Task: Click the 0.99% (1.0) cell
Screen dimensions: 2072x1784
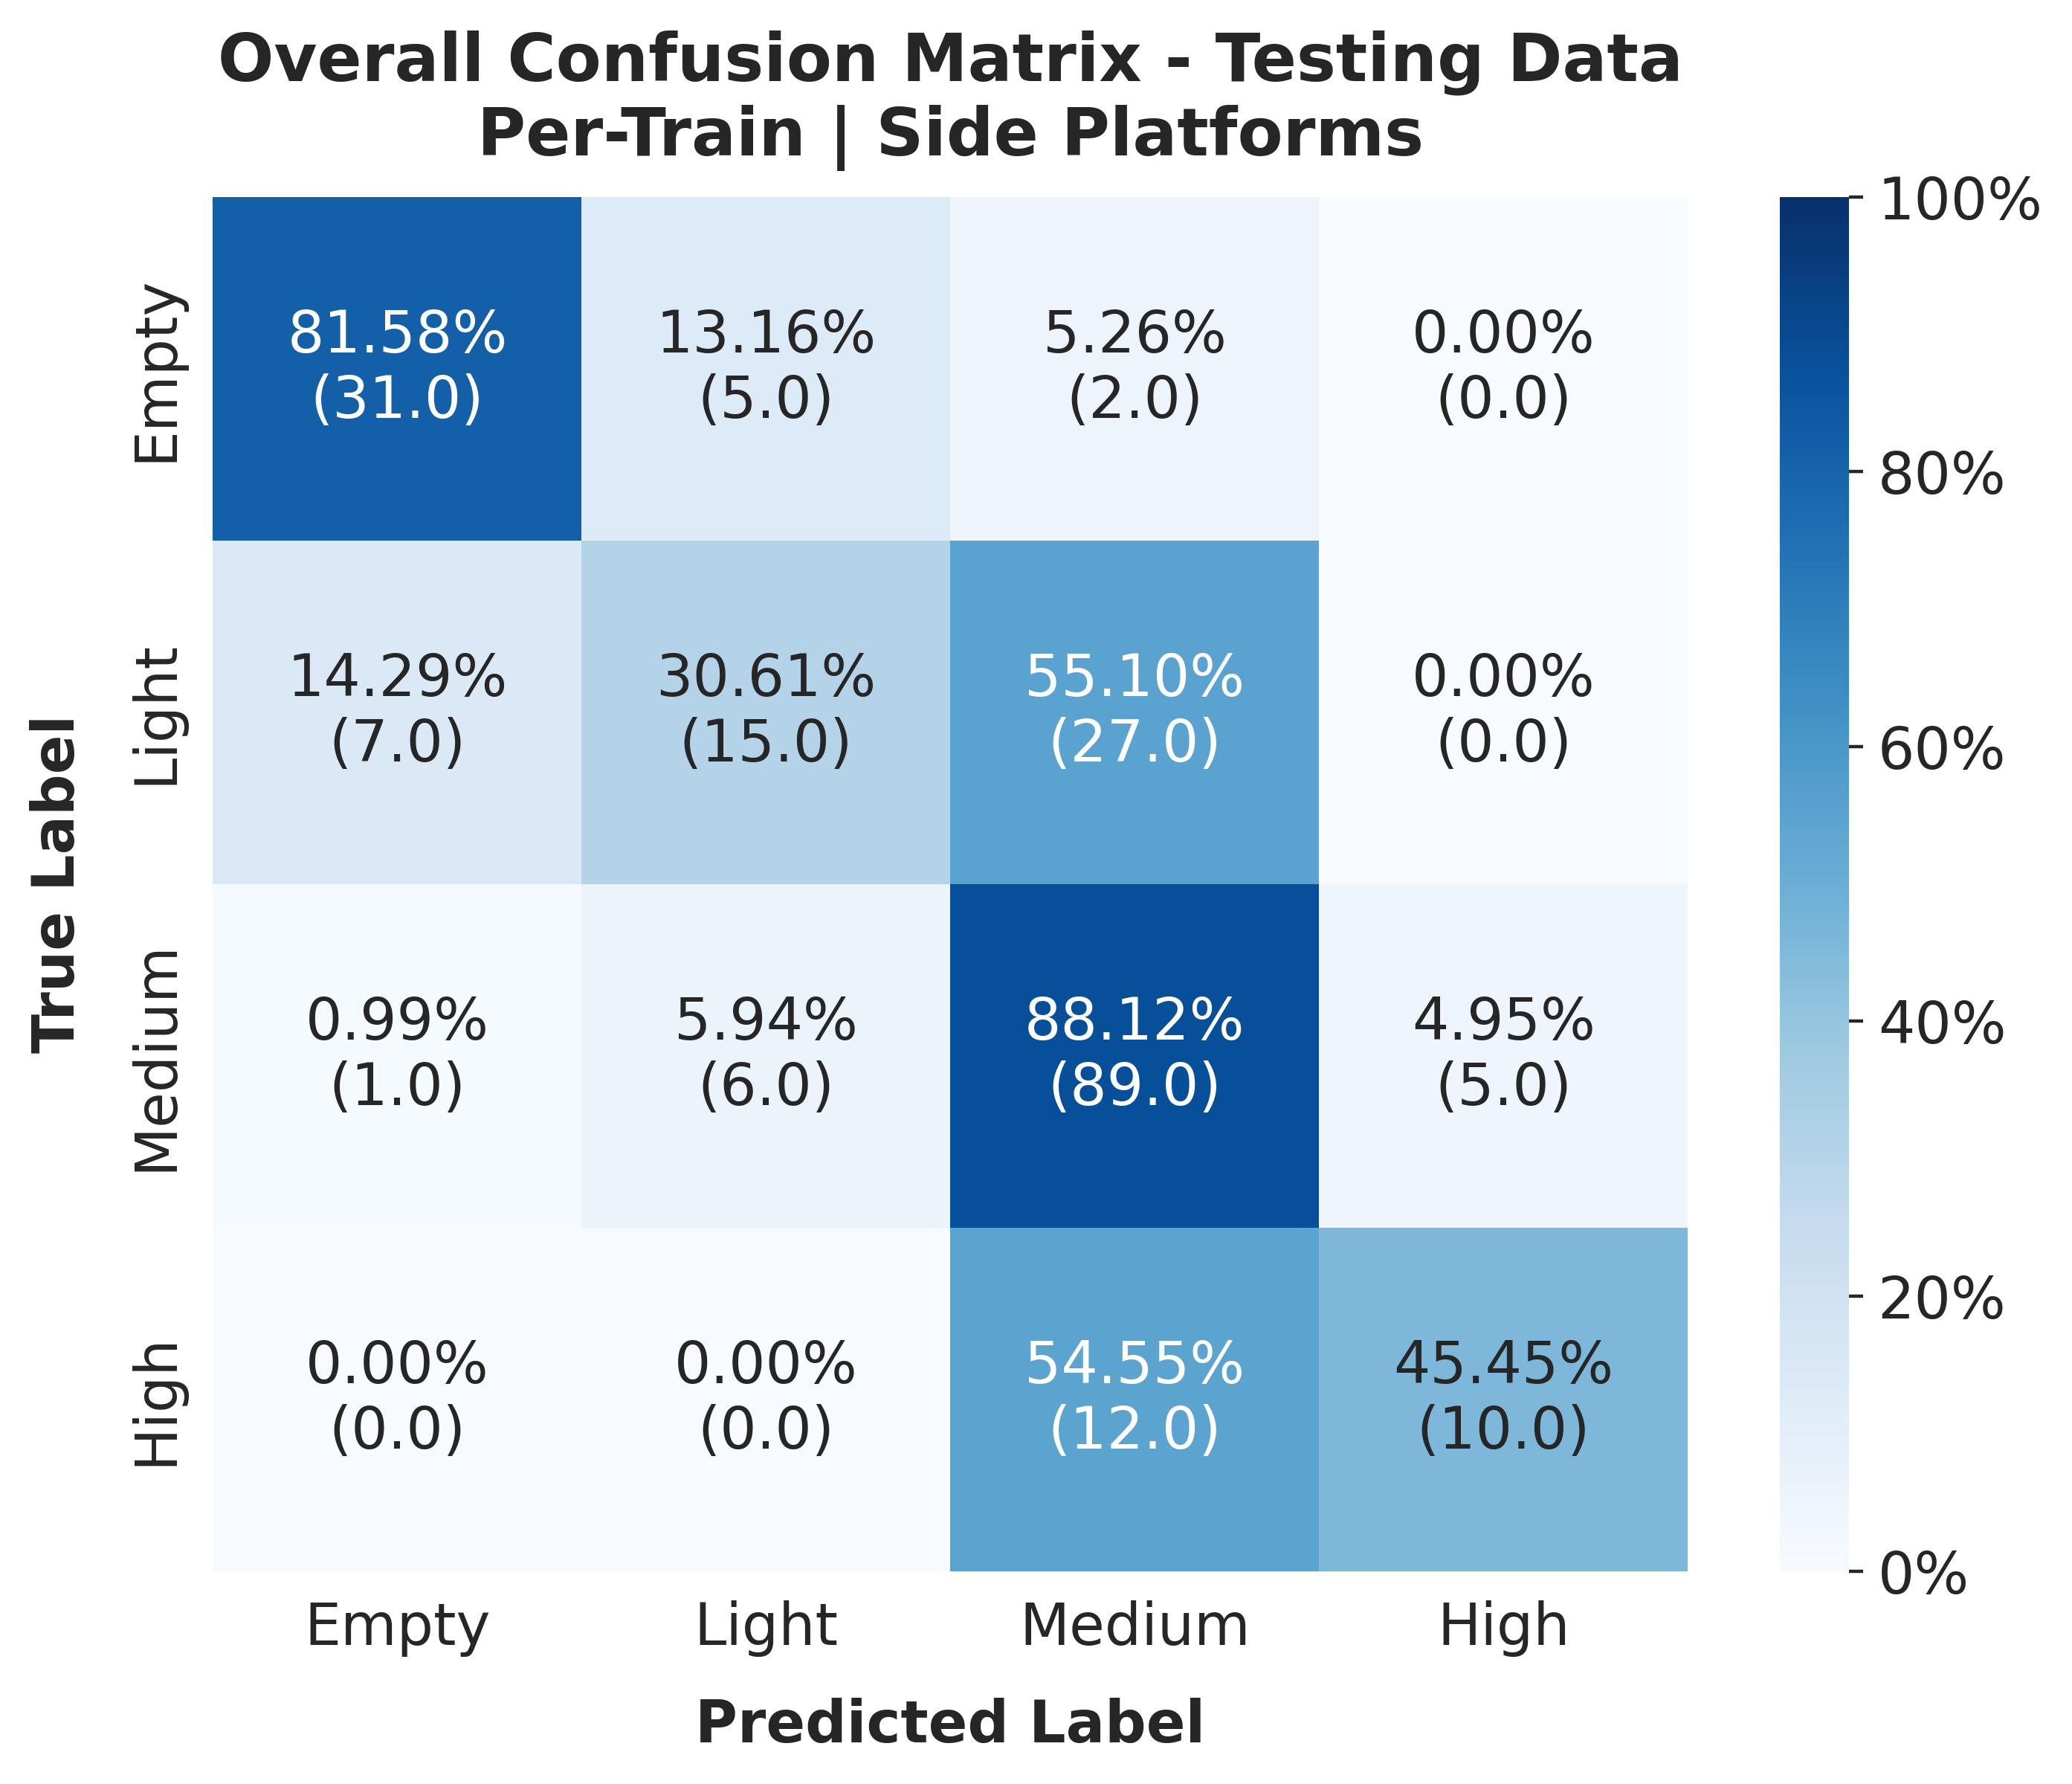Action: pos(397,1054)
